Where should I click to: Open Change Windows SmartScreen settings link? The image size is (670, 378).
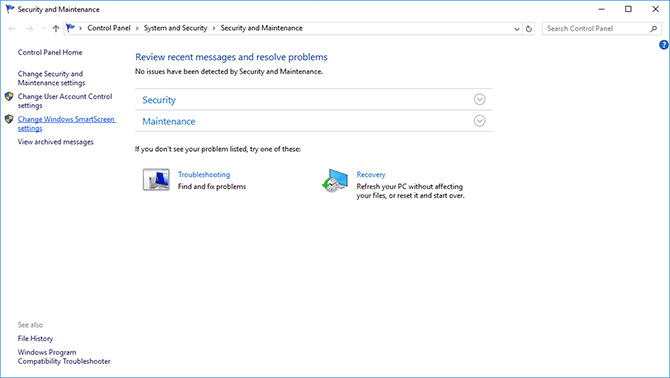pos(67,123)
